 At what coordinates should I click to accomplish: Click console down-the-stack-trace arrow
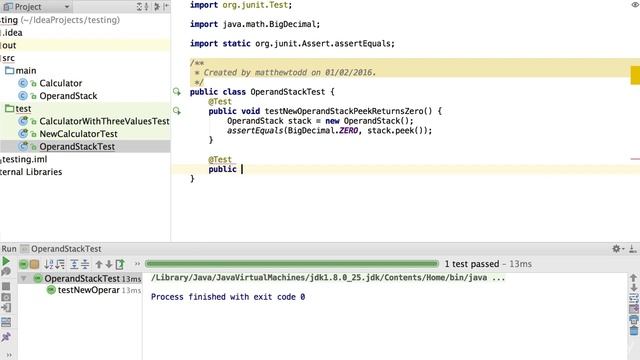[x=633, y=288]
